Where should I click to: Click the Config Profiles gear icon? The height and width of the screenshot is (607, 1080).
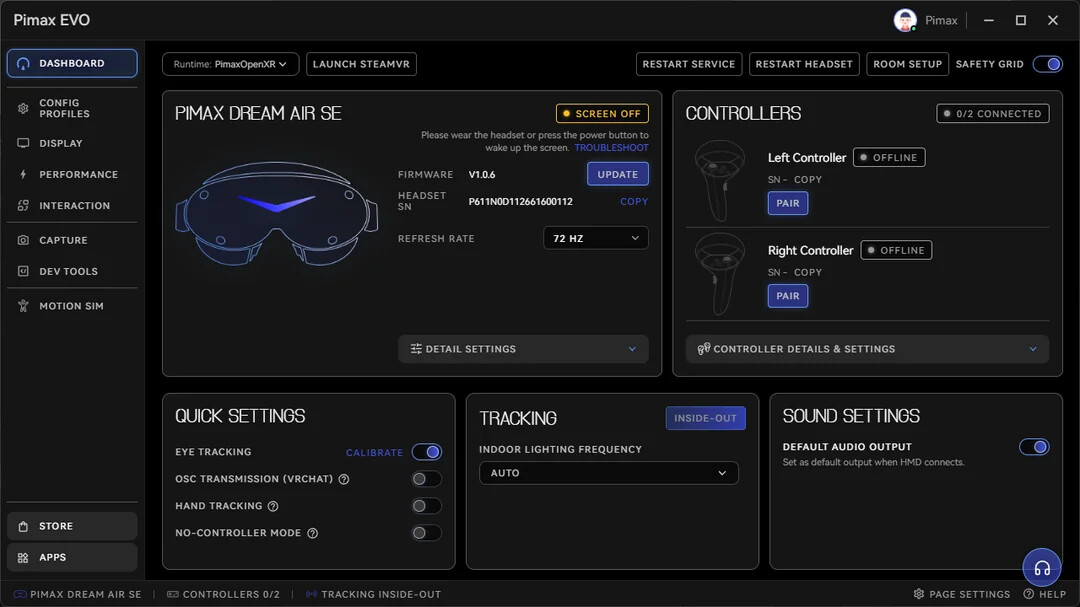click(23, 108)
